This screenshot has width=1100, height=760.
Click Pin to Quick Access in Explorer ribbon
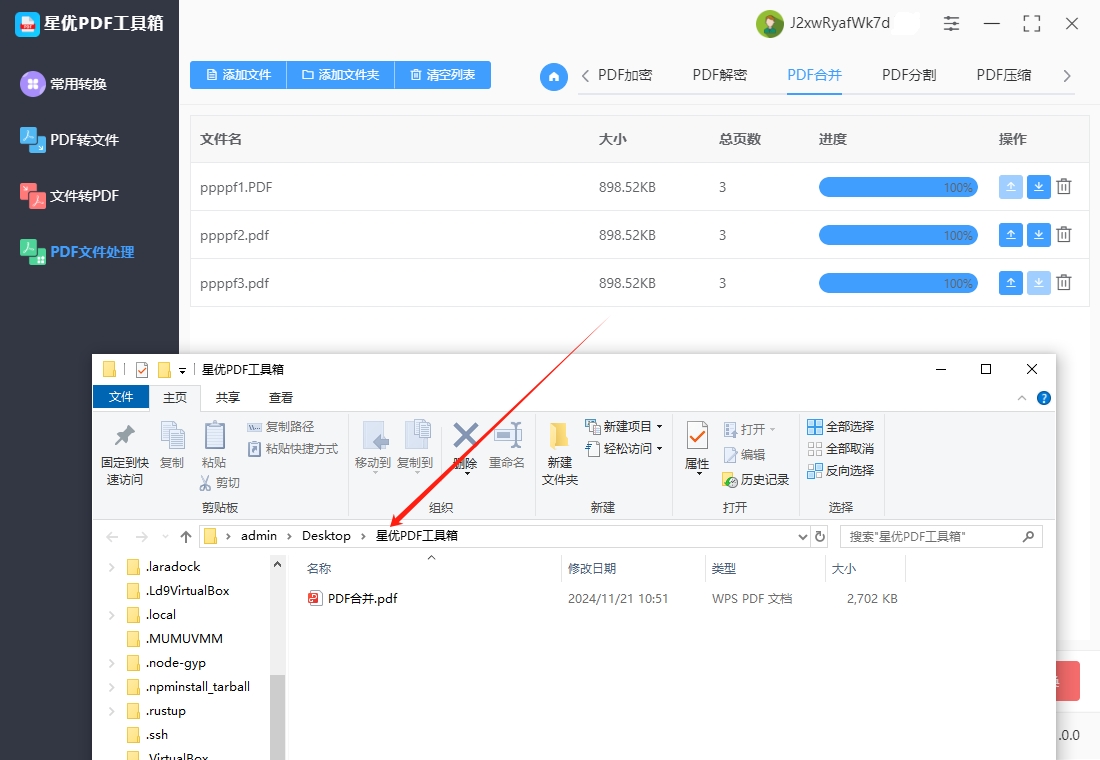(125, 455)
